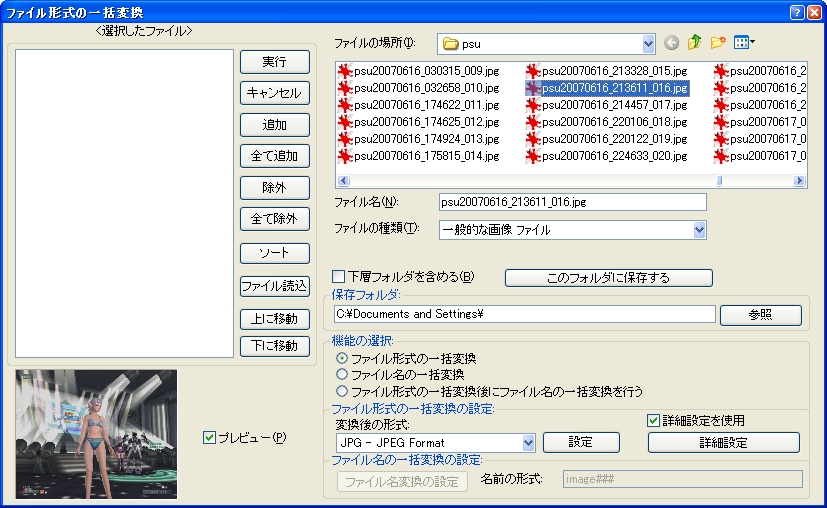
Task: Select the ファイル名の一括変換 radio option
Action: 343,374
